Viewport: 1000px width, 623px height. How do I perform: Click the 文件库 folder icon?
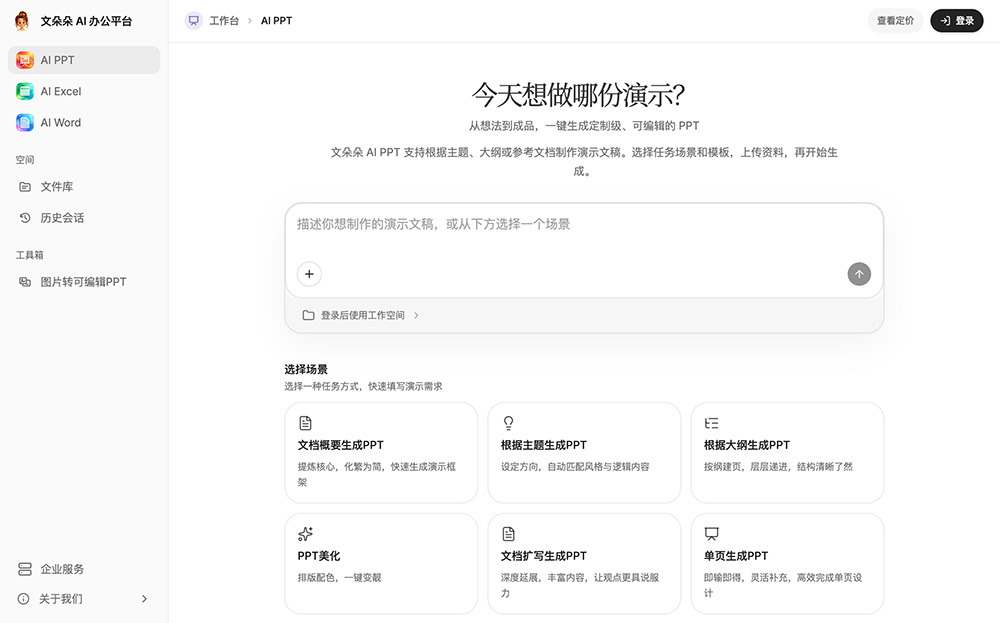(25, 187)
